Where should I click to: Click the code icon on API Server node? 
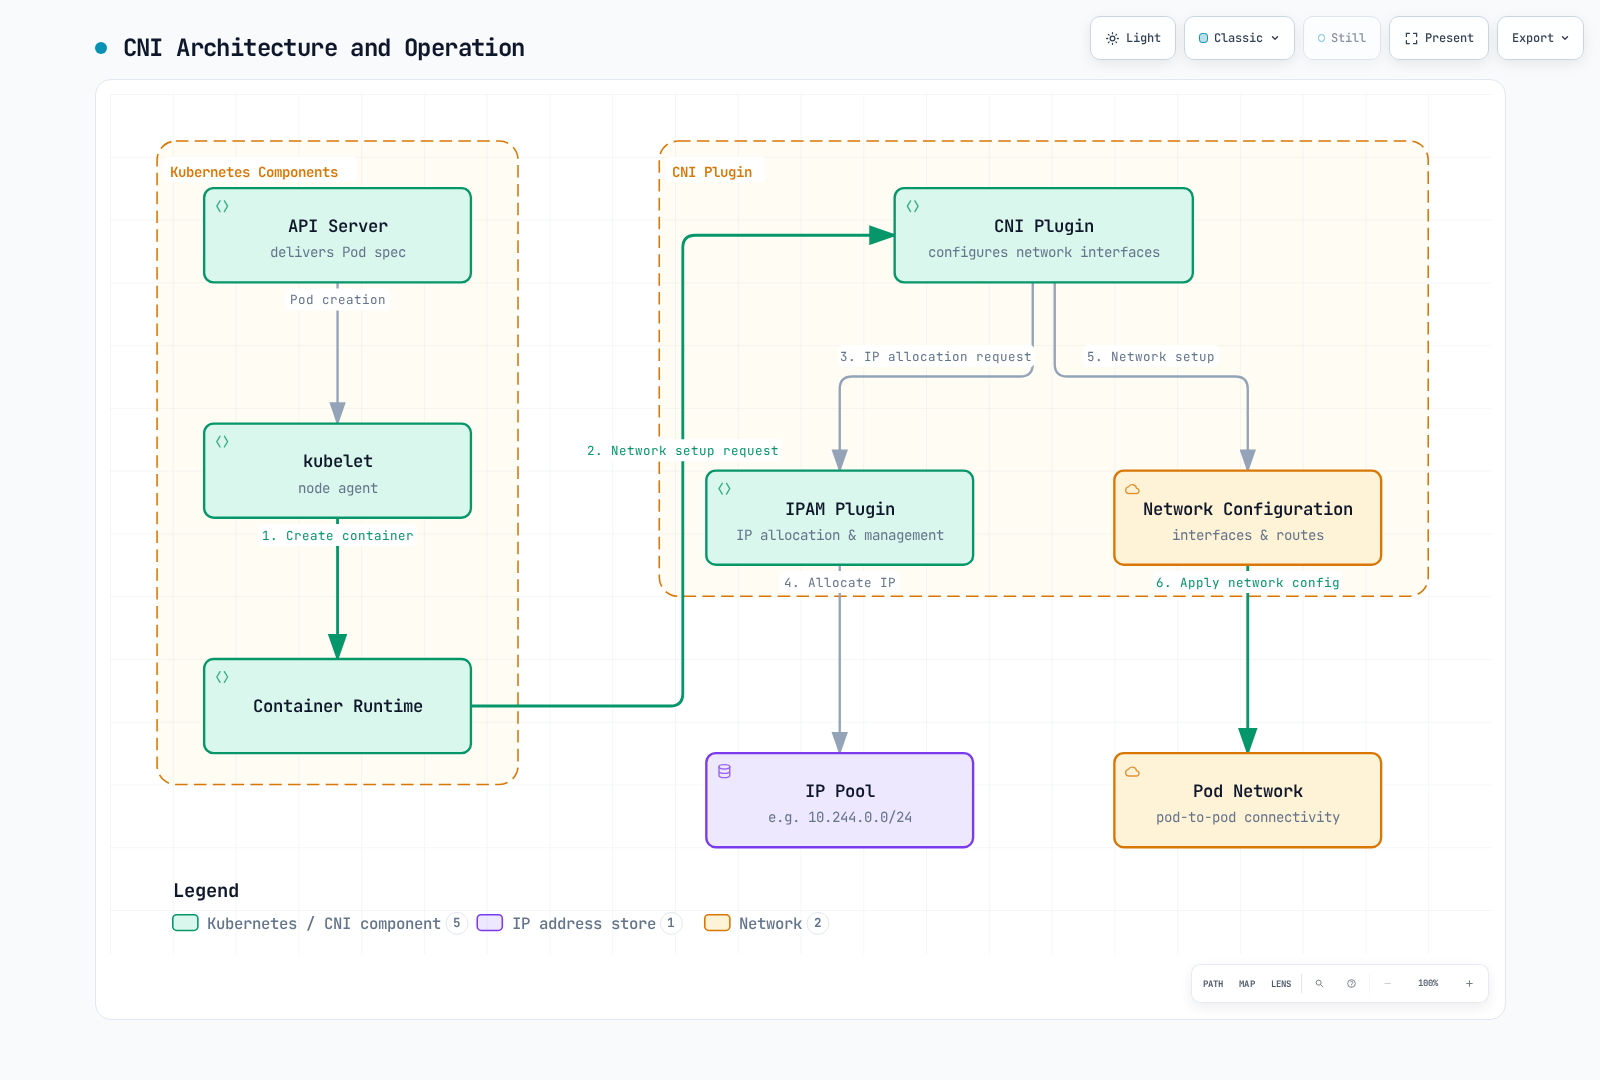pyautogui.click(x=222, y=206)
